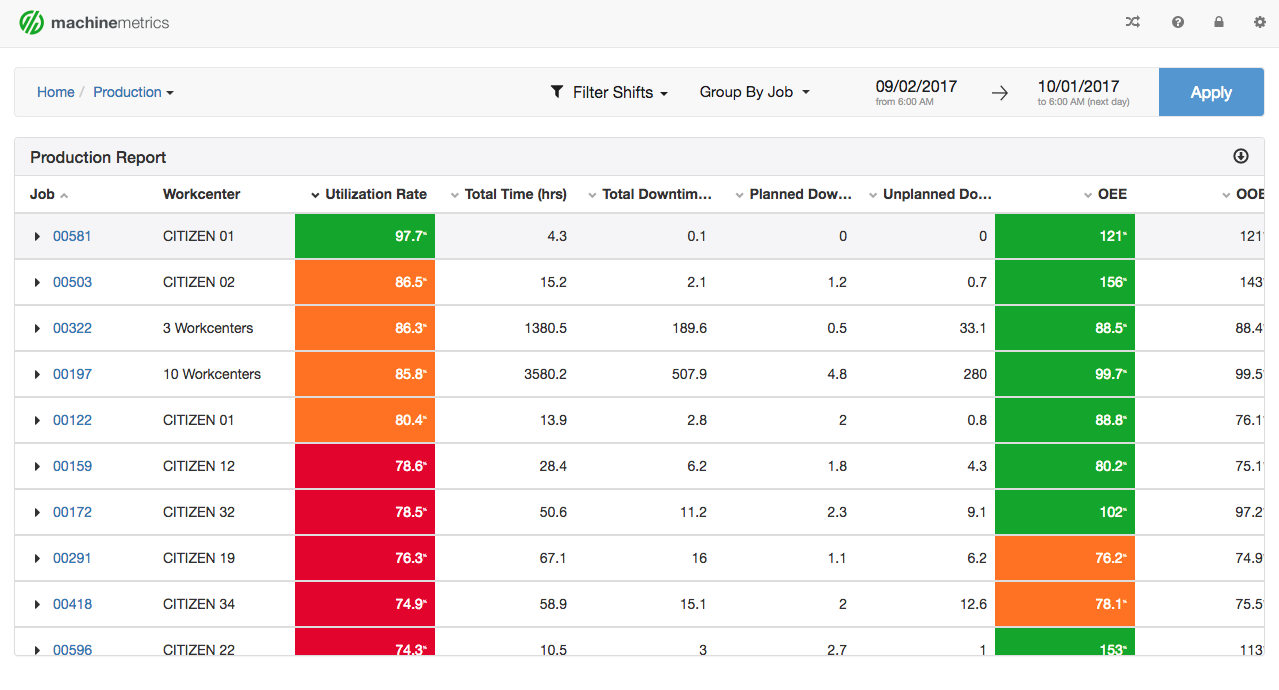The width and height of the screenshot is (1279, 690).
Task: Click the Home breadcrumb link
Action: click(55, 91)
